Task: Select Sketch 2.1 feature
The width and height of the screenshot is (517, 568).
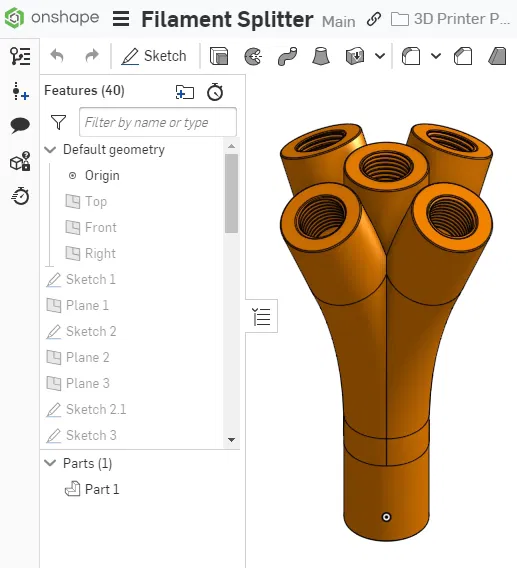Action: tap(86, 409)
